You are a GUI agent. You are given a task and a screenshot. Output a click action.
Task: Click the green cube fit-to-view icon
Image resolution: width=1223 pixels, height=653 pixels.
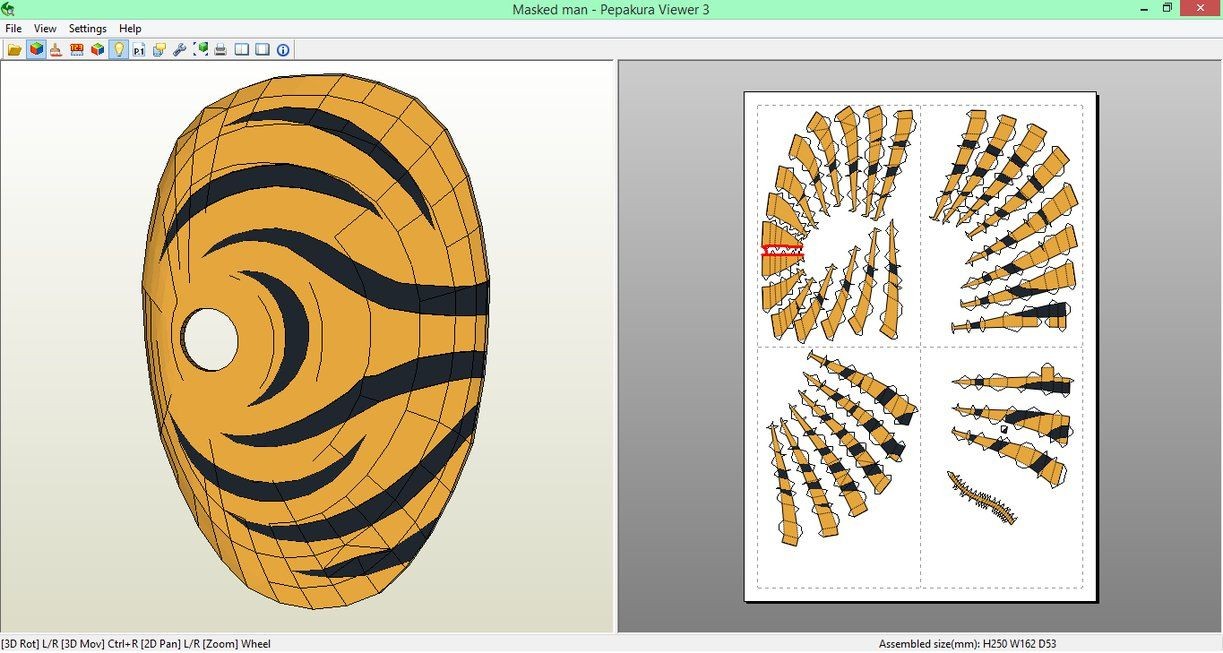coord(201,49)
